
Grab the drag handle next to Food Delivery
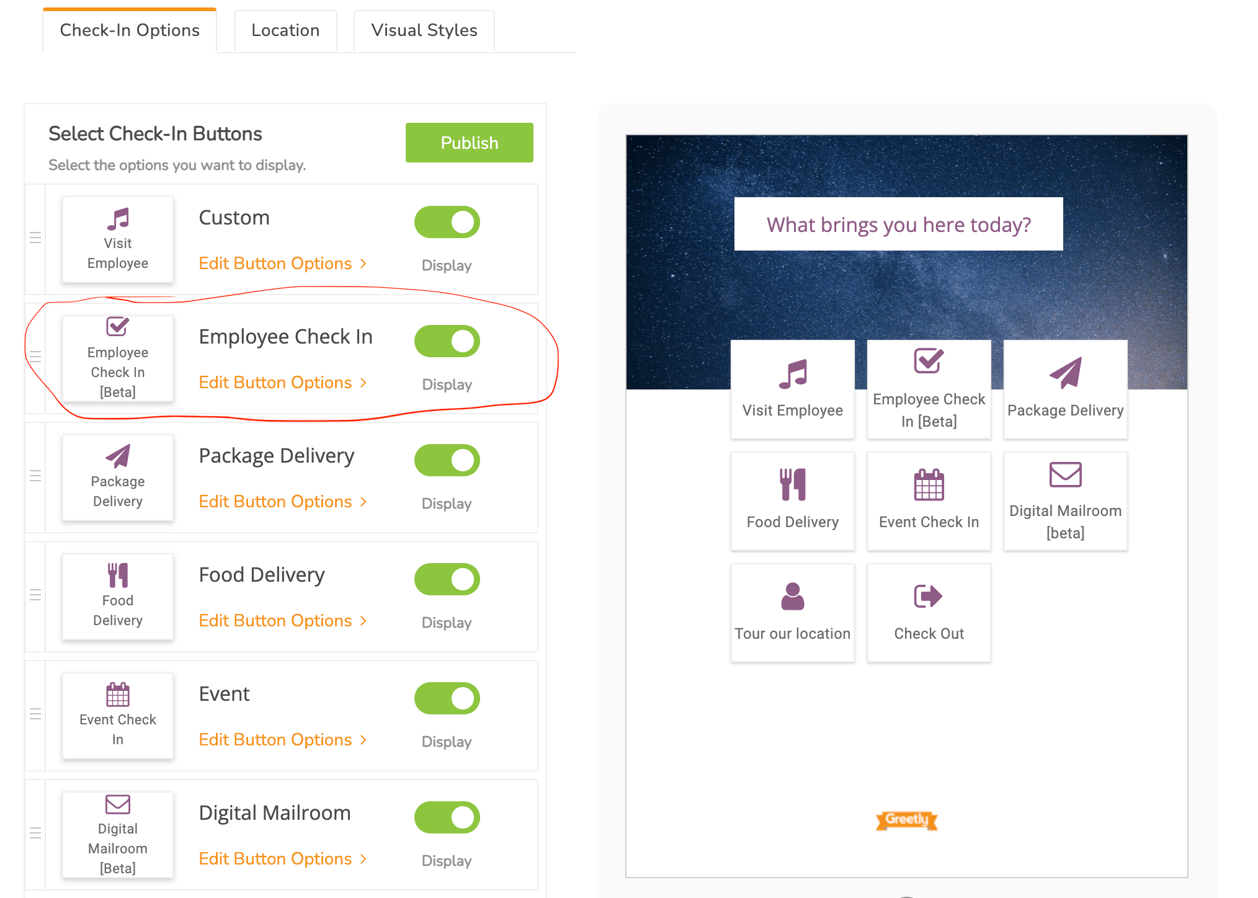(x=35, y=596)
